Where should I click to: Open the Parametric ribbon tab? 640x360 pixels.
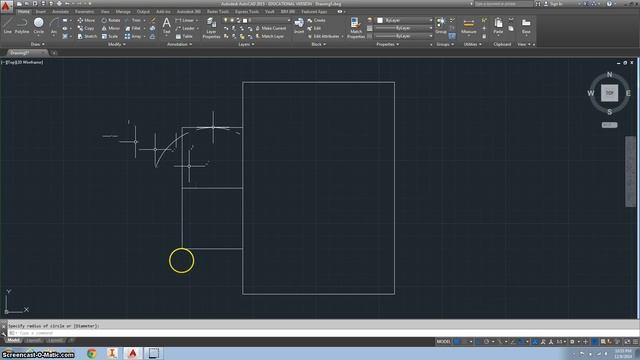pos(84,11)
